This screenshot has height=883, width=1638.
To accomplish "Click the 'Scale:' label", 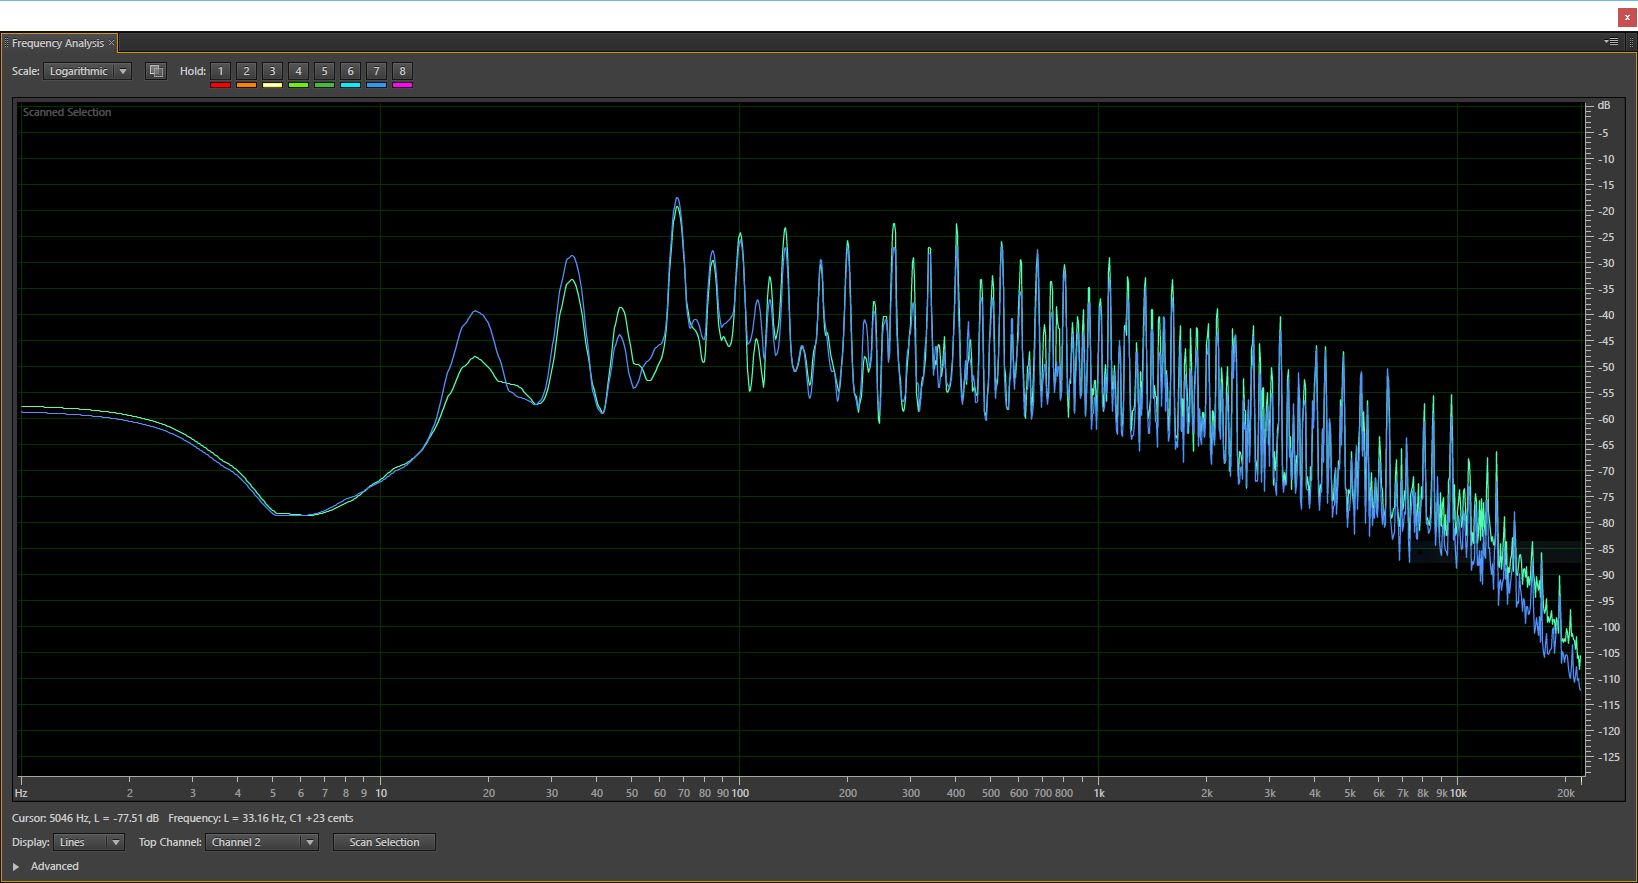I will [26, 71].
